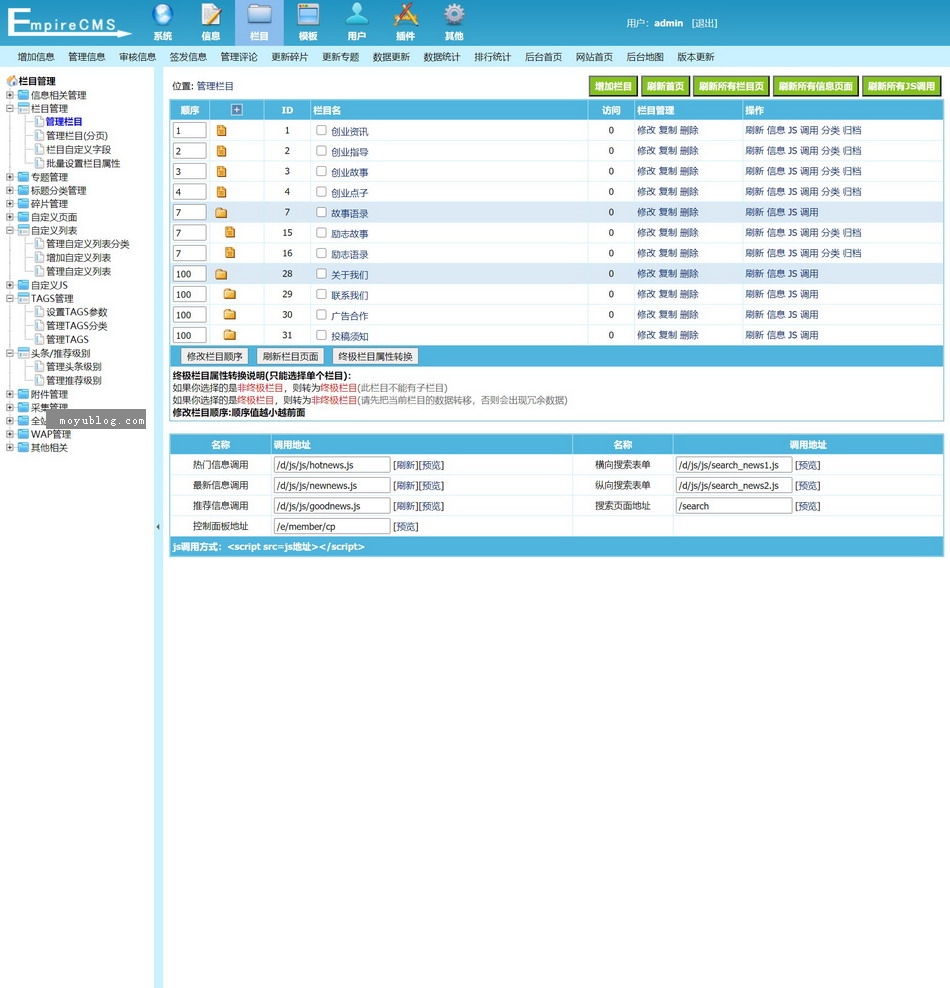Click the EmpireCMS logo
The image size is (950, 988).
(68, 23)
